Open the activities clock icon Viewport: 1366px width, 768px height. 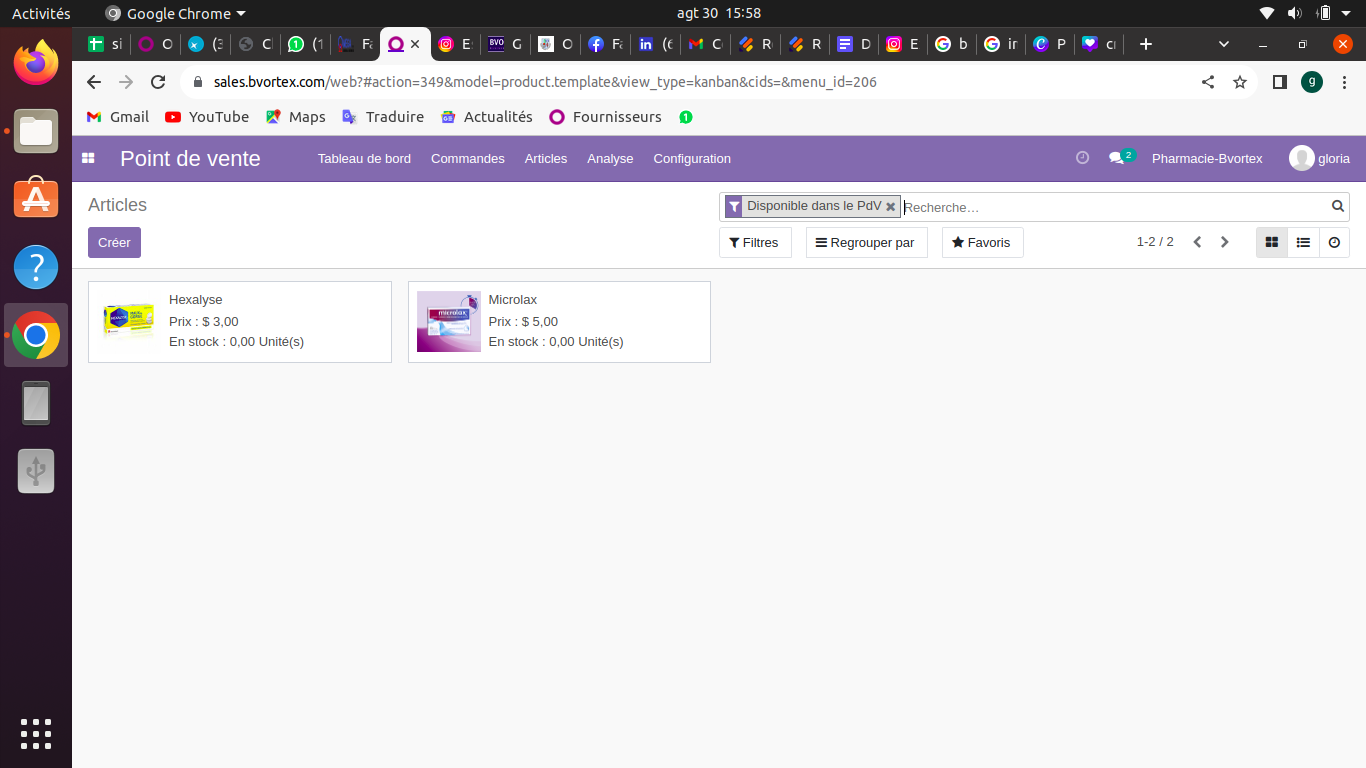[1082, 158]
